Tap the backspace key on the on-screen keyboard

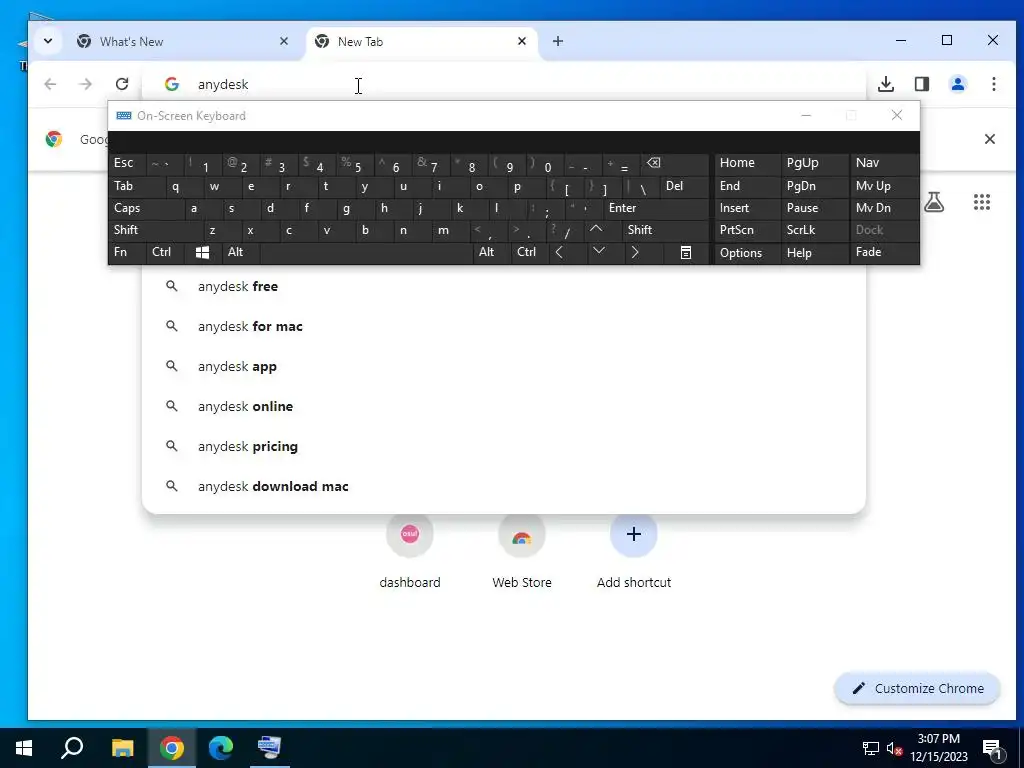[654, 163]
